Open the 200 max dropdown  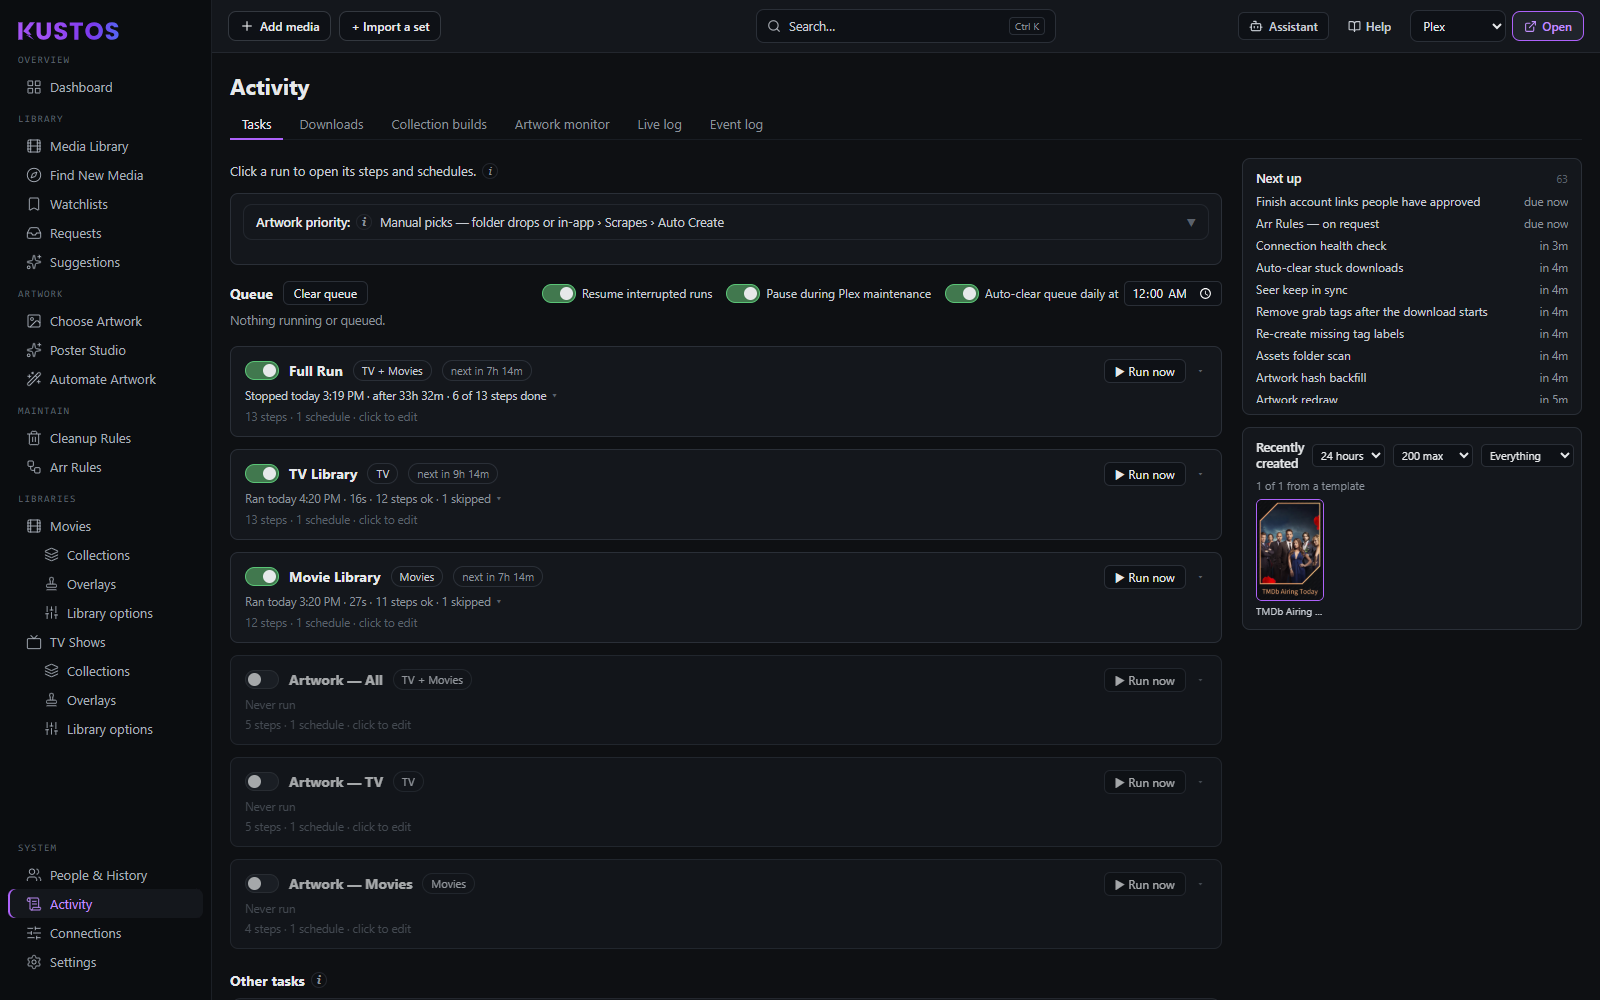(x=1433, y=456)
